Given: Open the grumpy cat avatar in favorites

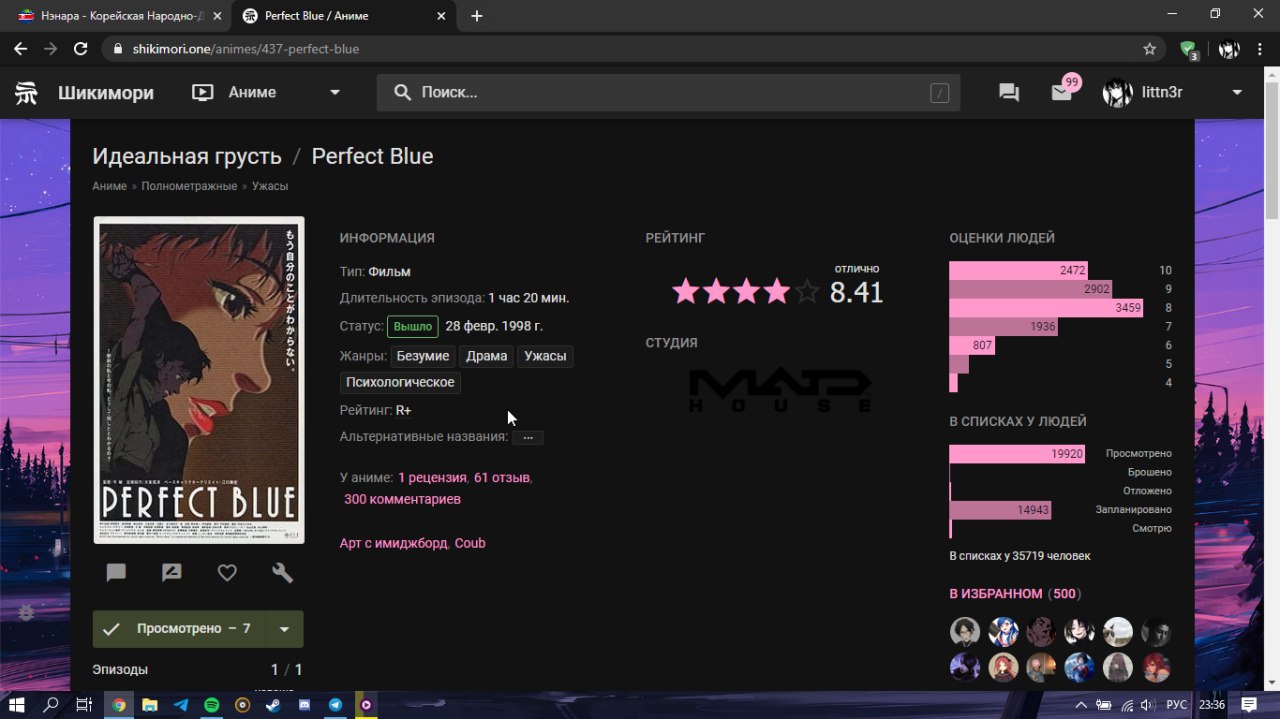Looking at the screenshot, I should pos(1117,632).
